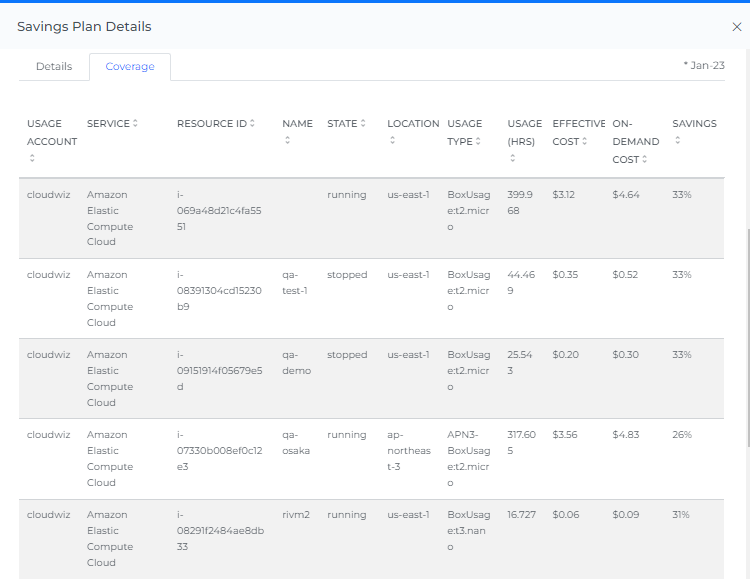Sort by On-Demand Cost column
The width and height of the screenshot is (750, 579).
[644, 159]
